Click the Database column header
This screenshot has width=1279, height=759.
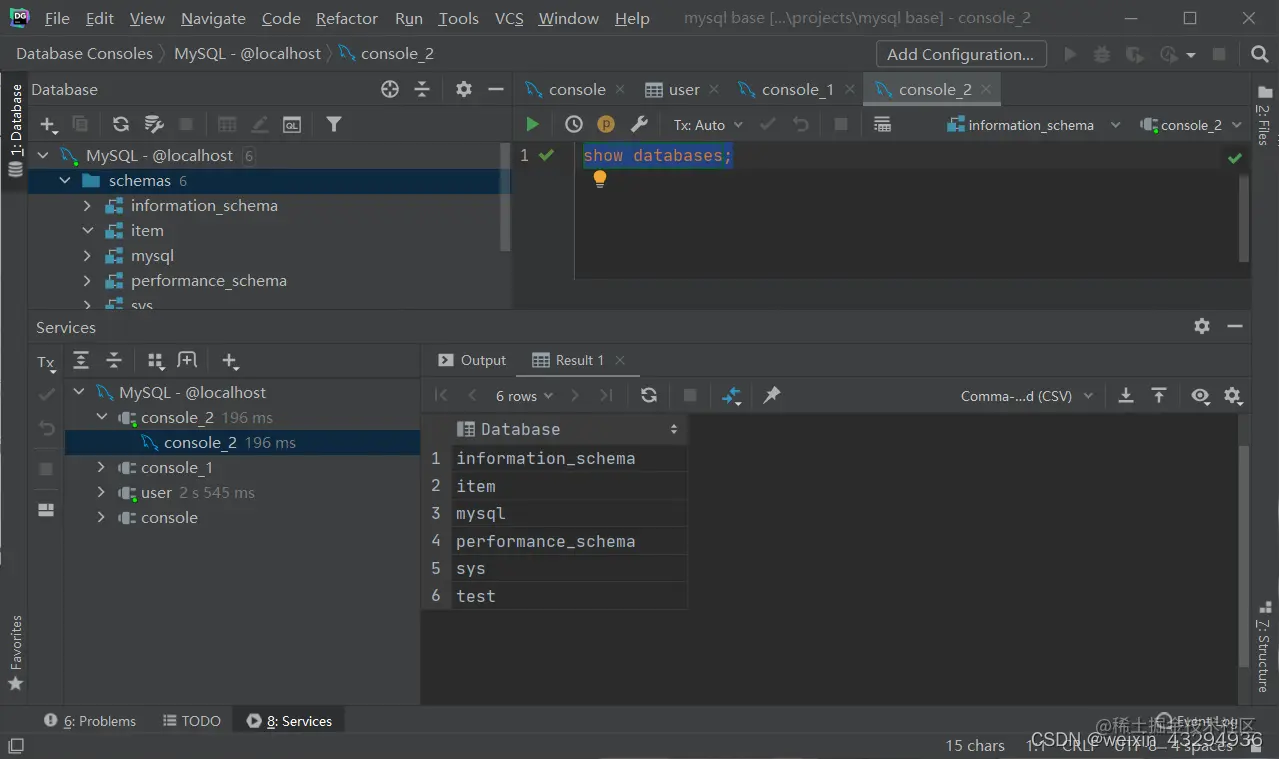pyautogui.click(x=568, y=429)
